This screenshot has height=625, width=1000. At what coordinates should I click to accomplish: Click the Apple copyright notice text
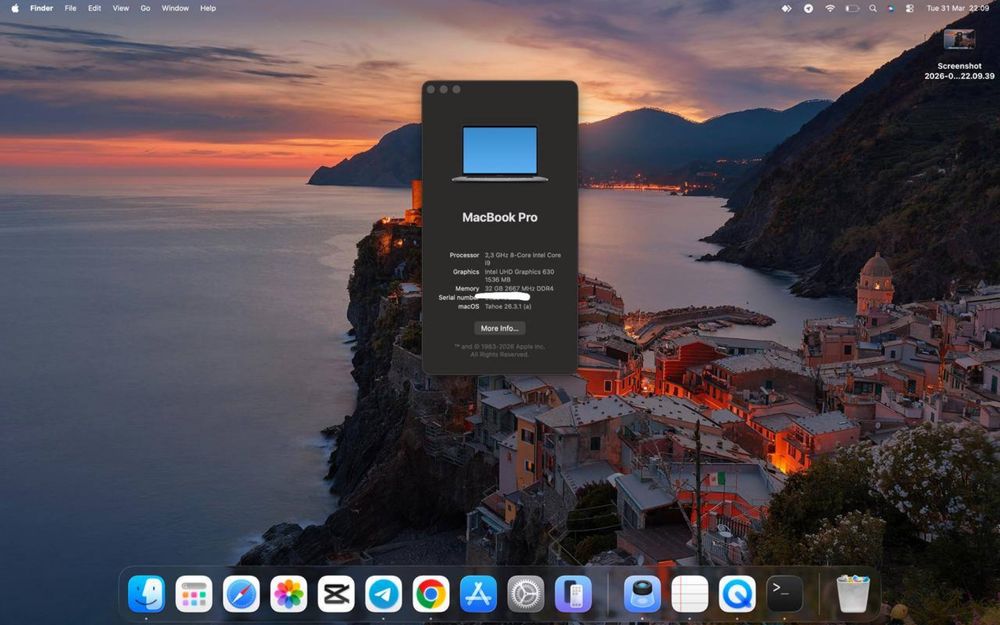(499, 350)
